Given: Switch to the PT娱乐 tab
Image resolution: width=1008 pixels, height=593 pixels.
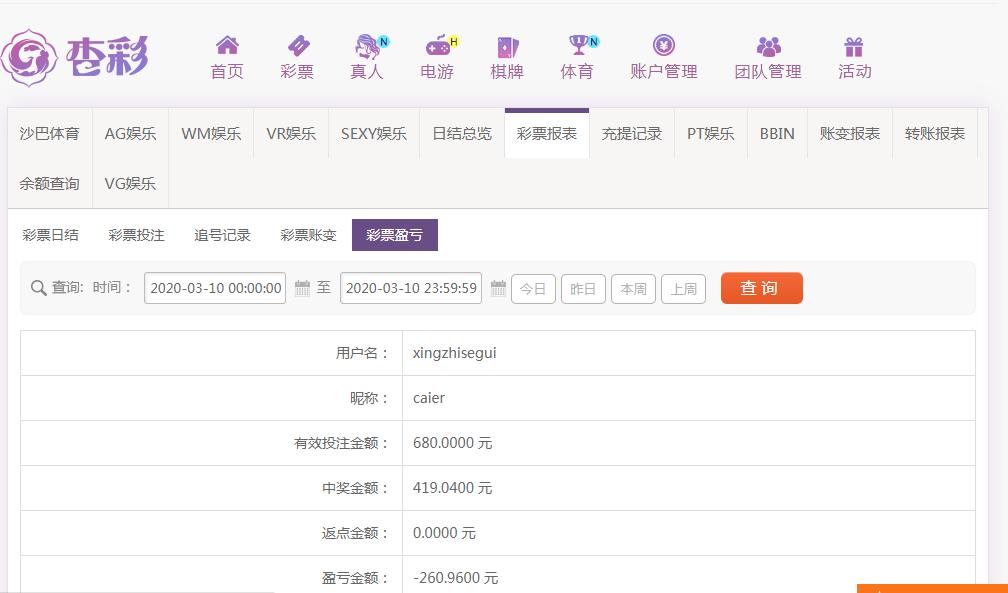Looking at the screenshot, I should tap(711, 134).
